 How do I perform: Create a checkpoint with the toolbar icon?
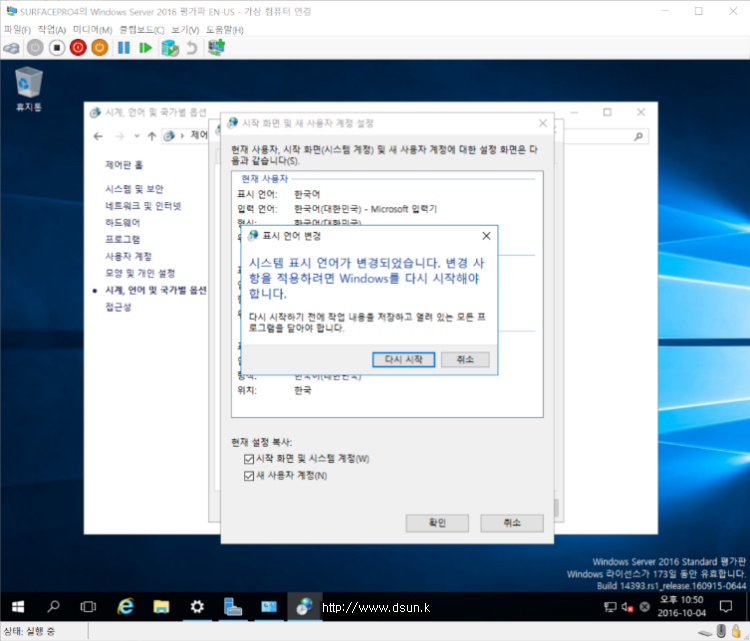click(170, 48)
